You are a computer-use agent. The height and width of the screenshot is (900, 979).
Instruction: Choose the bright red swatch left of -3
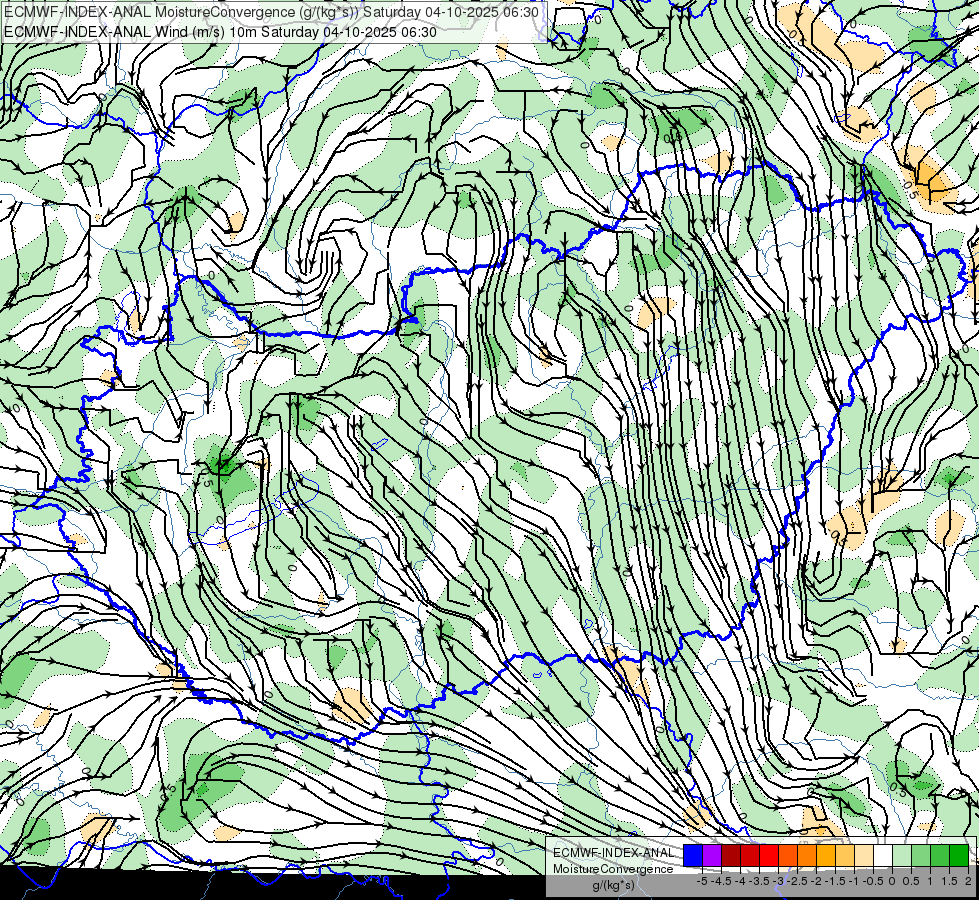point(769,855)
